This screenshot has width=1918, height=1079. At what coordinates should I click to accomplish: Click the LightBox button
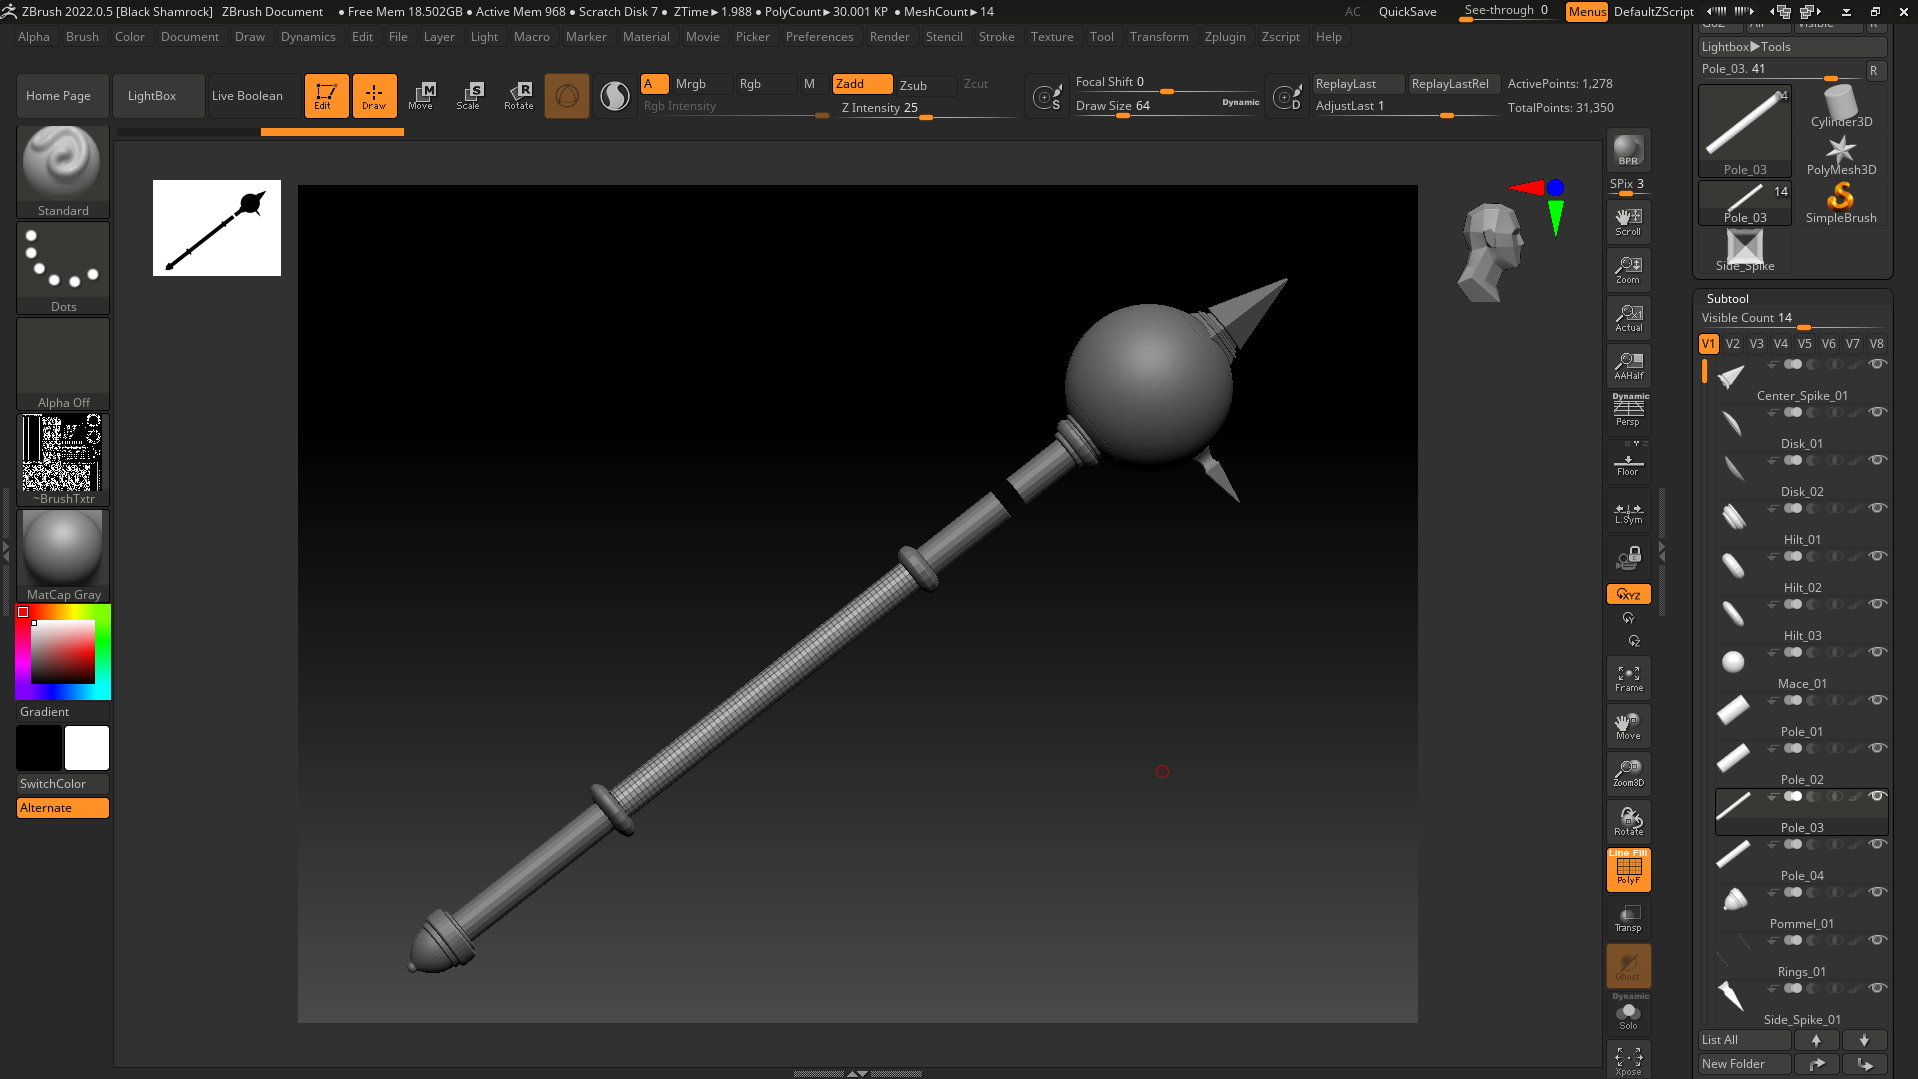pyautogui.click(x=157, y=95)
